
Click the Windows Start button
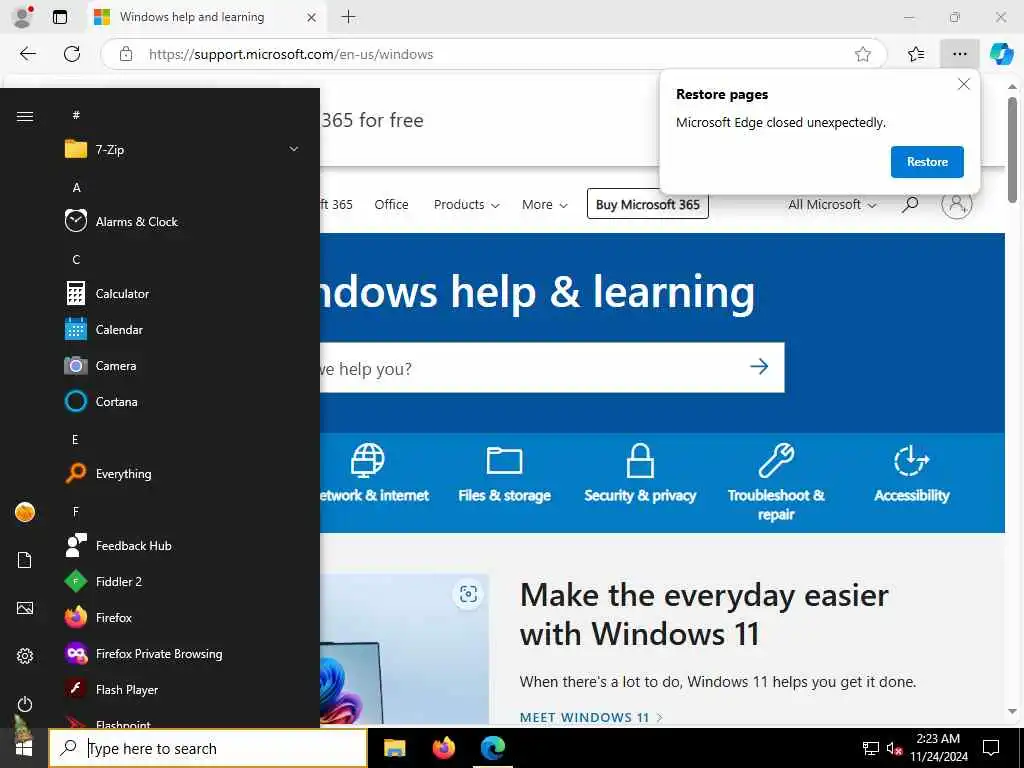(x=24, y=748)
